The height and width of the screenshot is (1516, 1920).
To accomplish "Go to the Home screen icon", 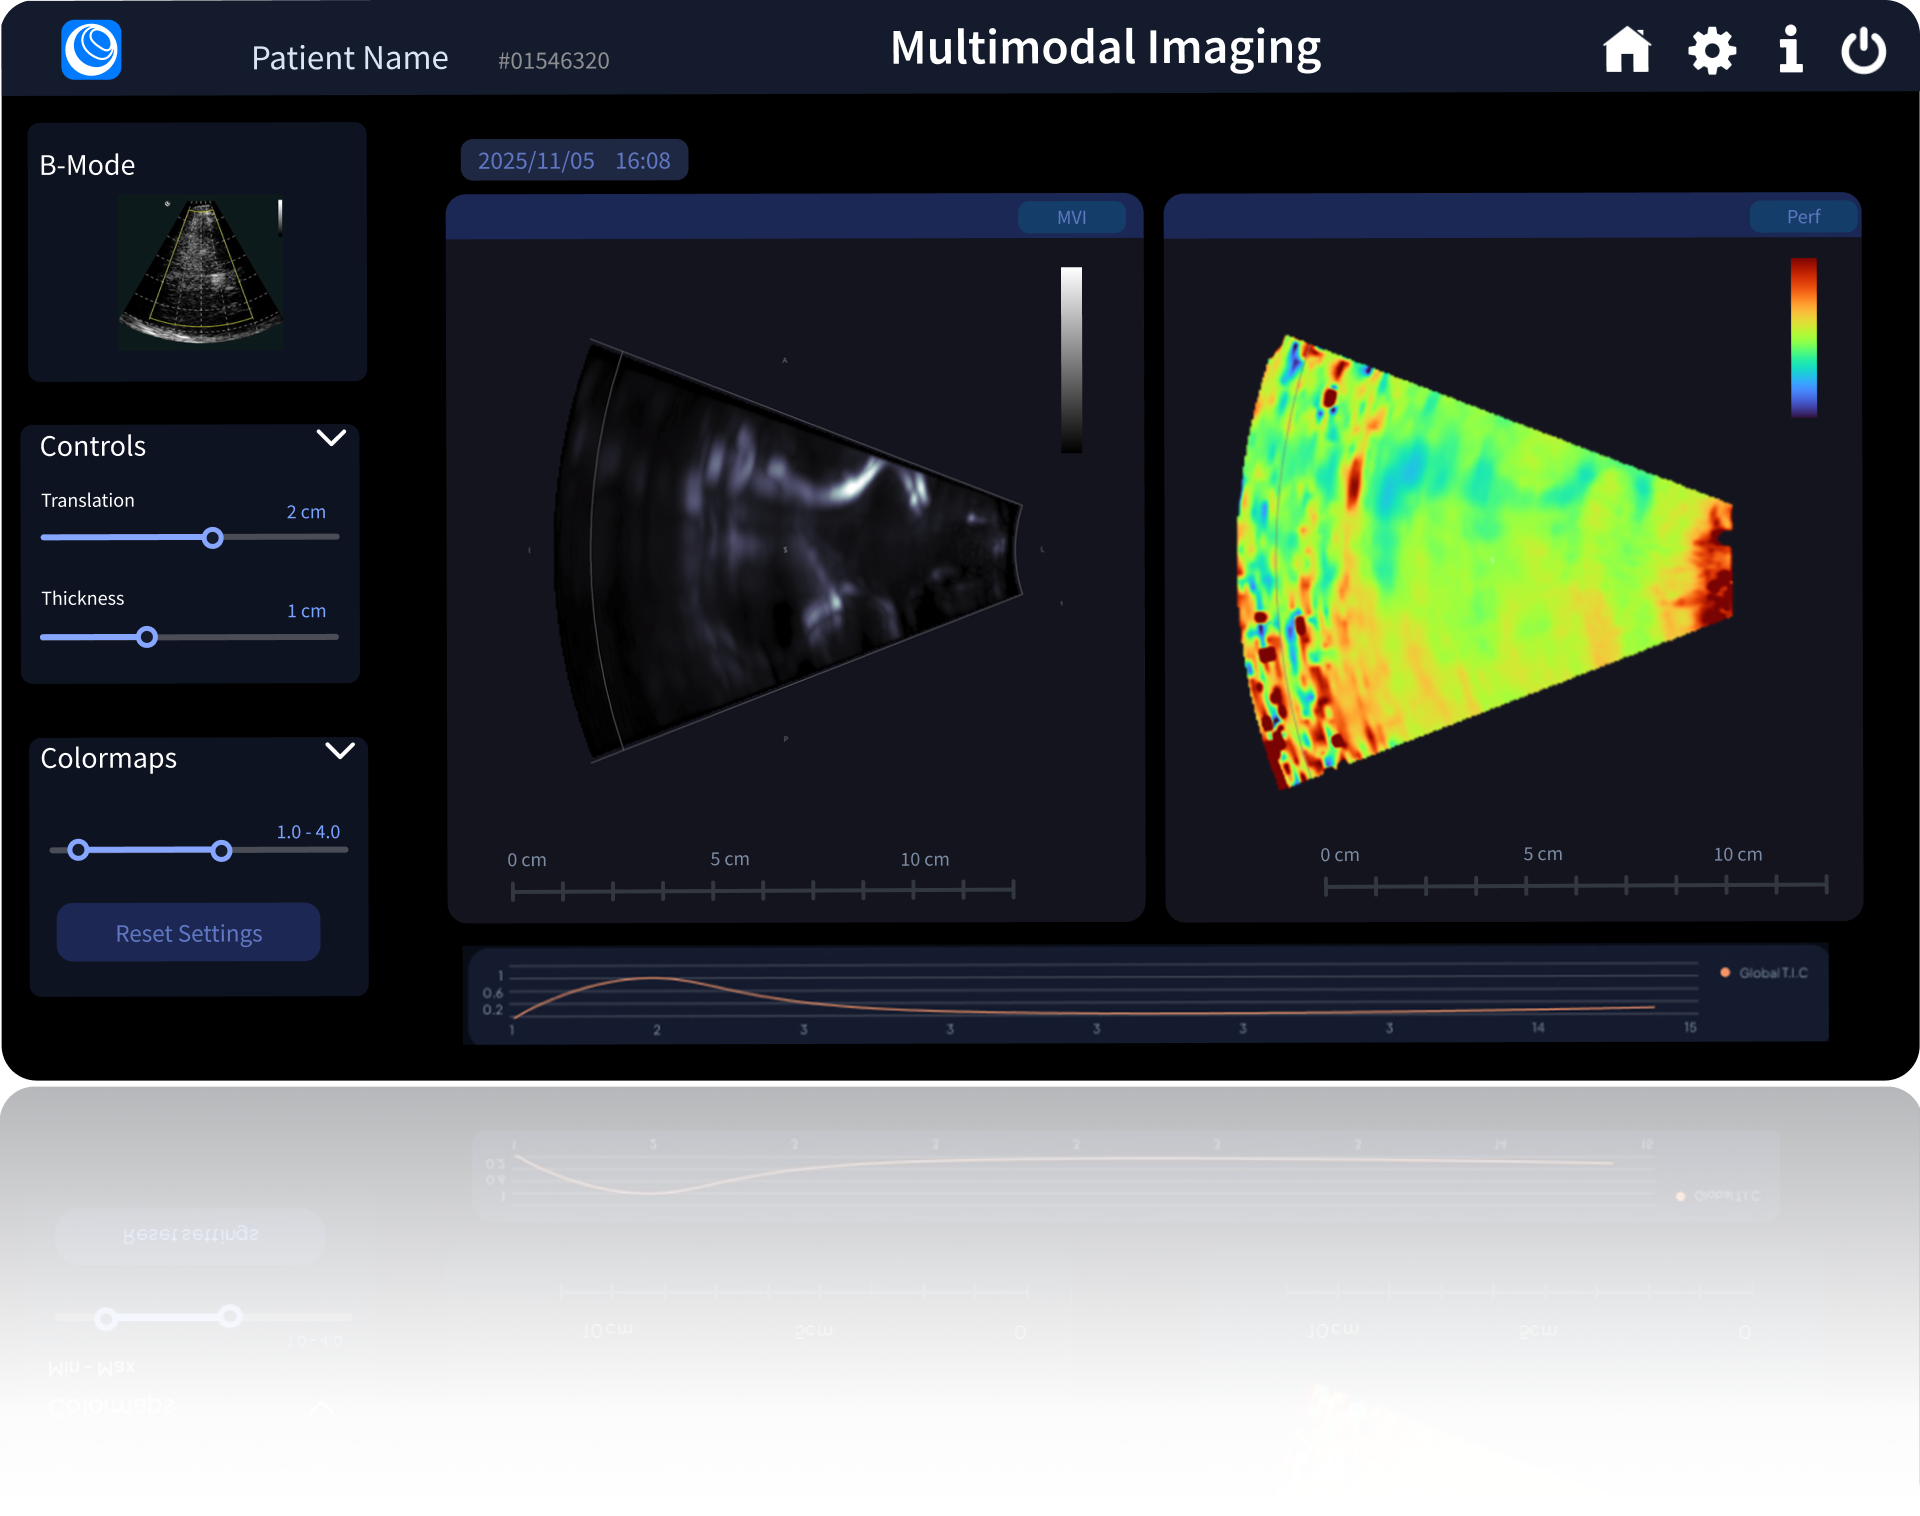I will (x=1627, y=50).
